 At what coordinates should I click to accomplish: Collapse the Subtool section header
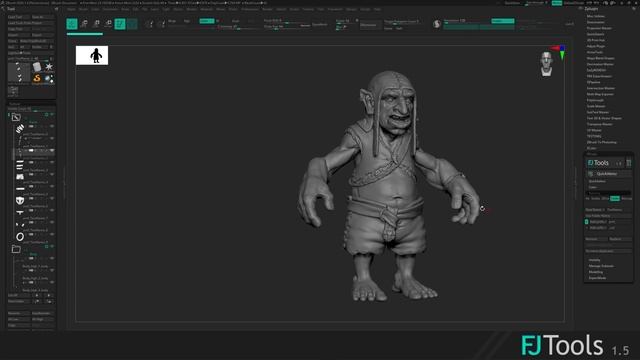(14, 104)
